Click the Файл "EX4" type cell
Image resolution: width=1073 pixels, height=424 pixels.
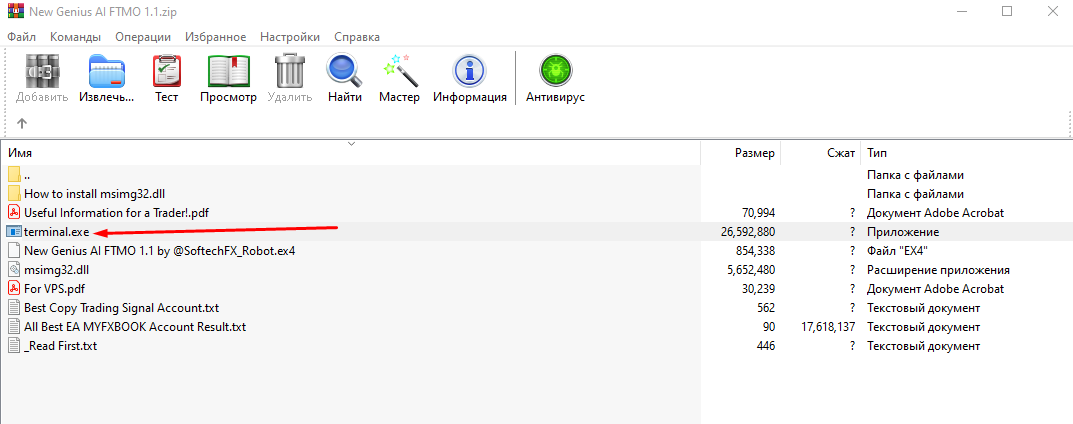tap(898, 251)
